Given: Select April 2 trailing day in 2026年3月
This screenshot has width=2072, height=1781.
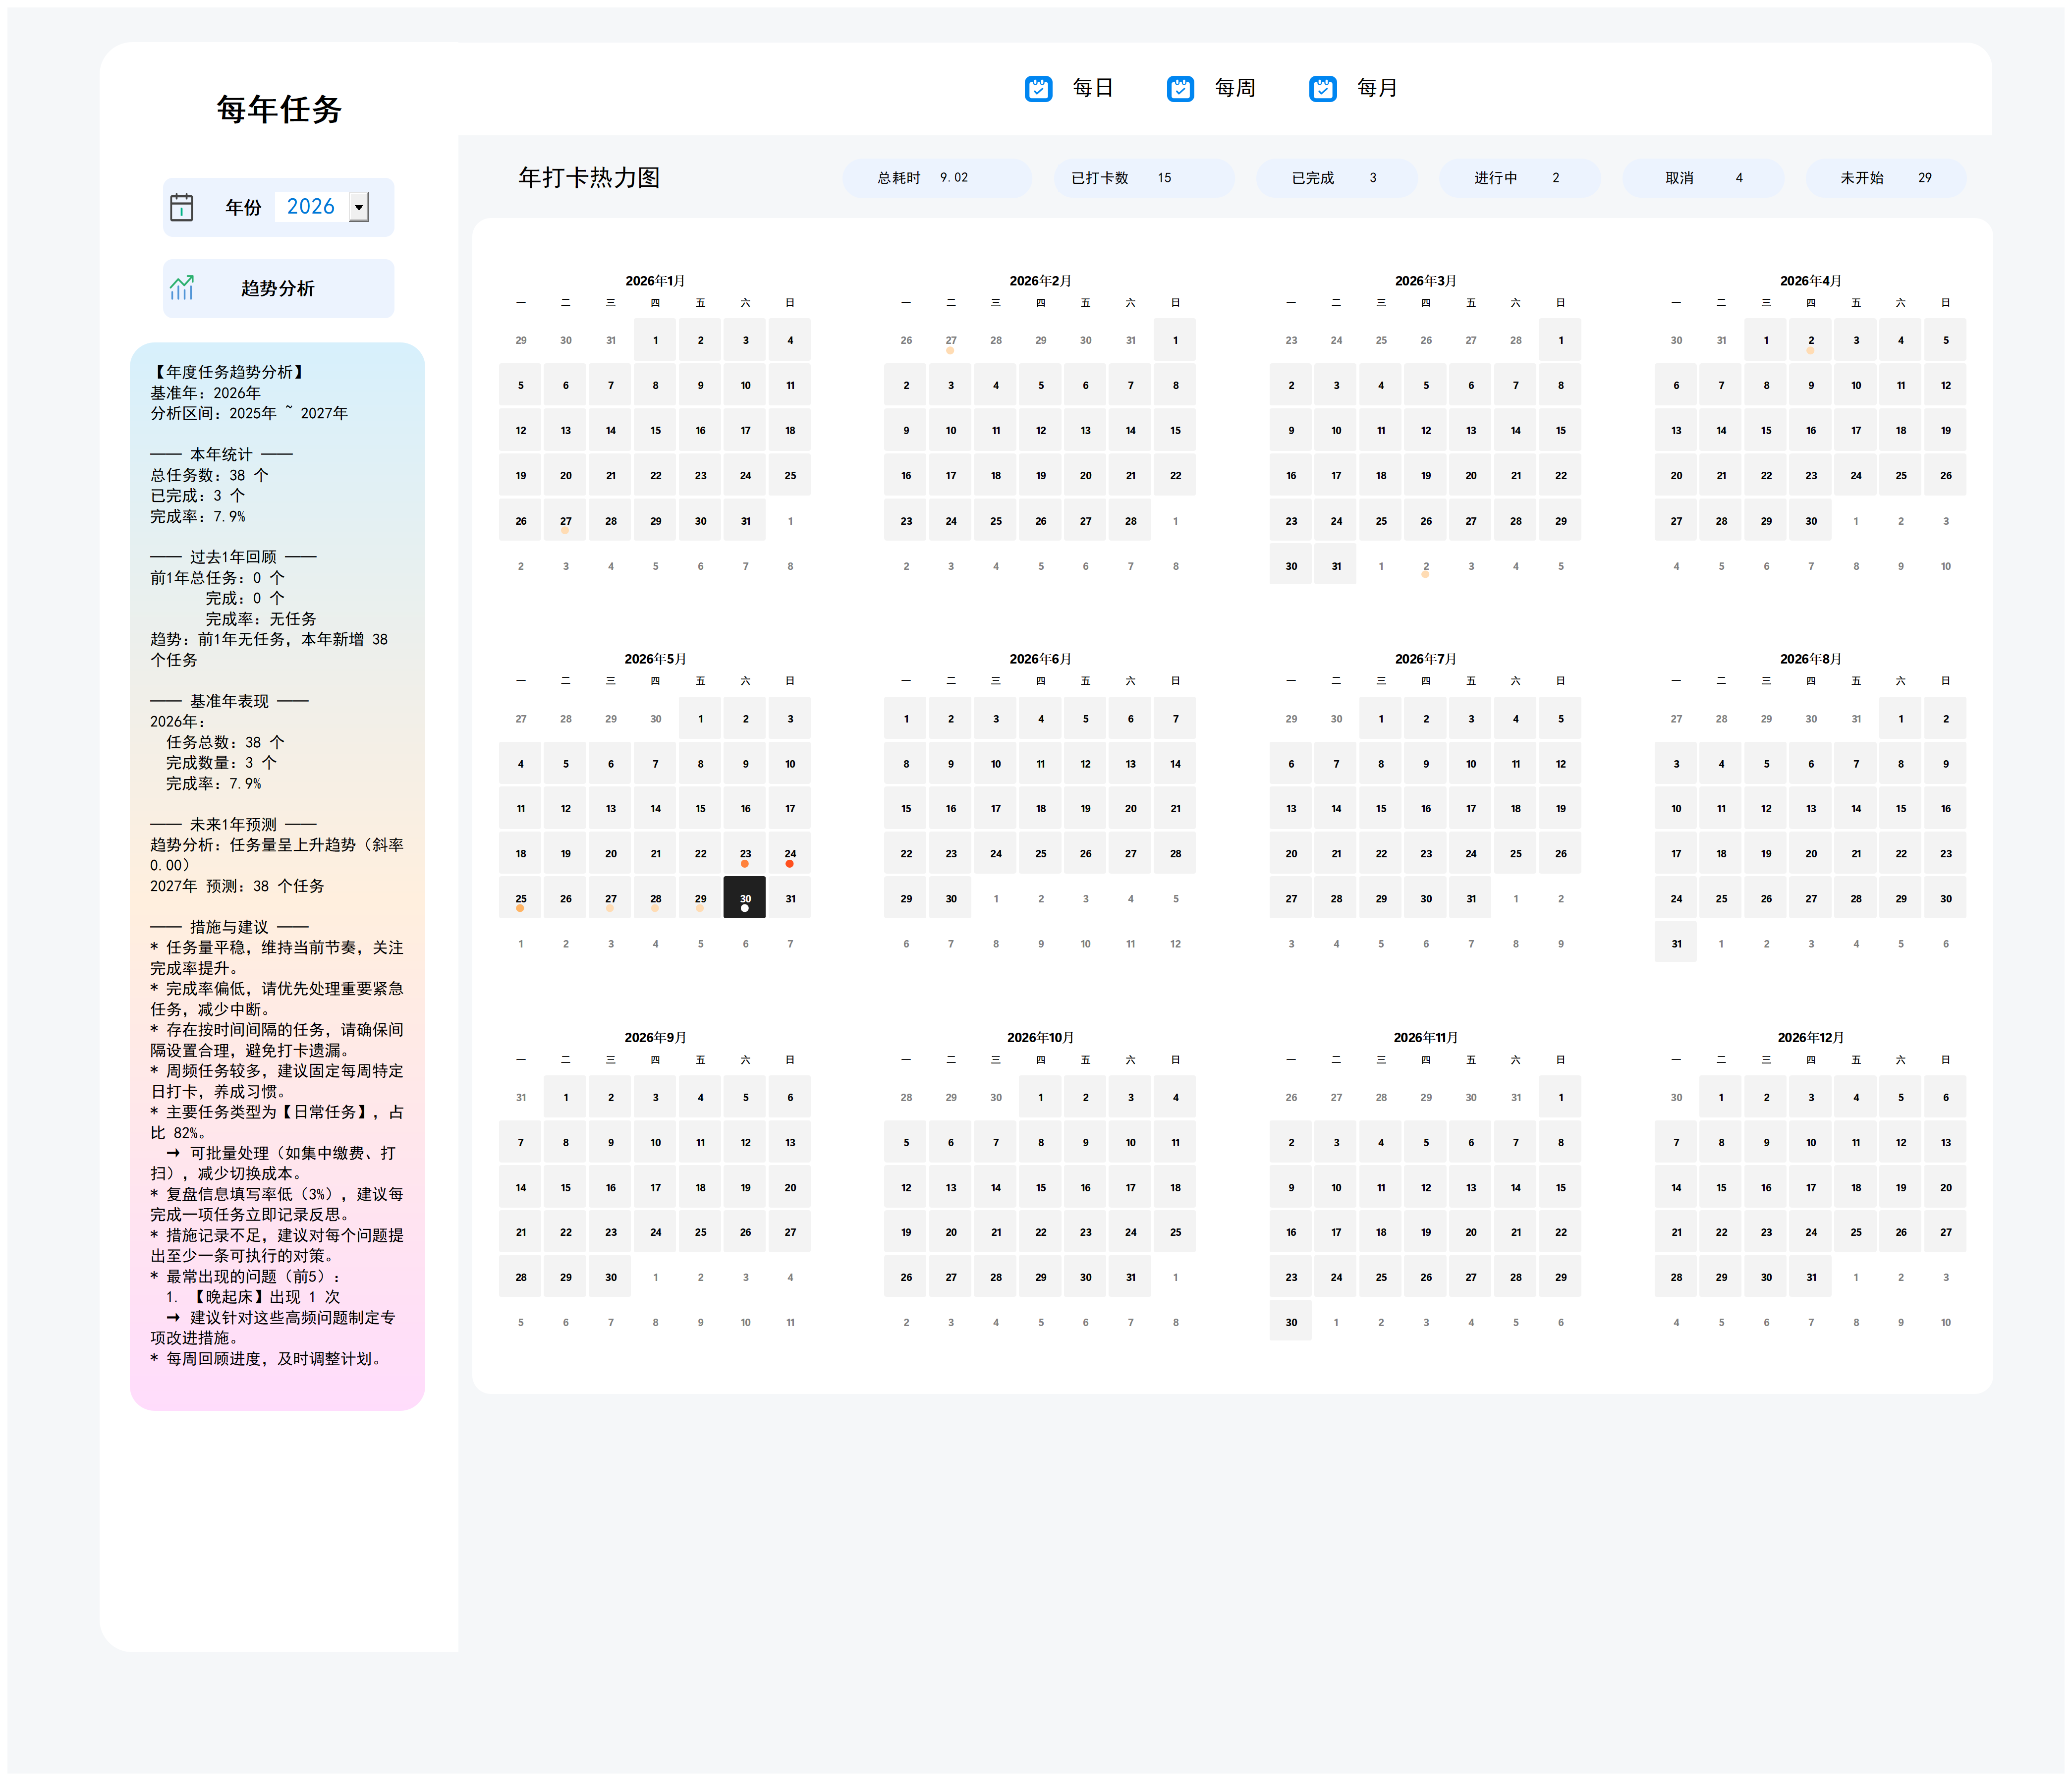Looking at the screenshot, I should [1426, 566].
